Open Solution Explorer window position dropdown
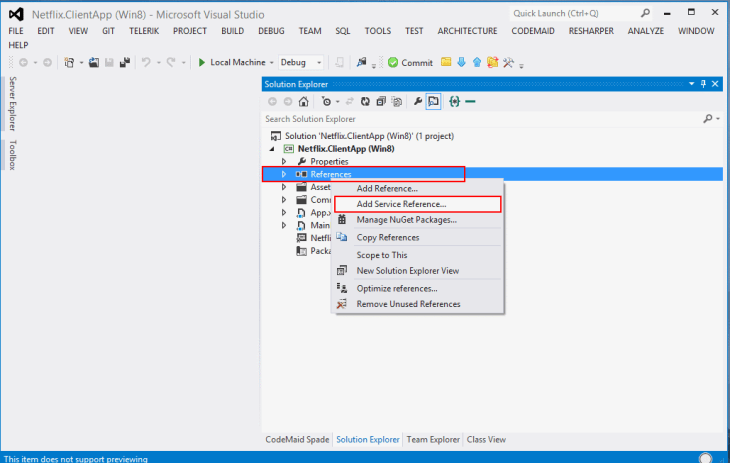Image resolution: width=730 pixels, height=463 pixels. tap(691, 84)
